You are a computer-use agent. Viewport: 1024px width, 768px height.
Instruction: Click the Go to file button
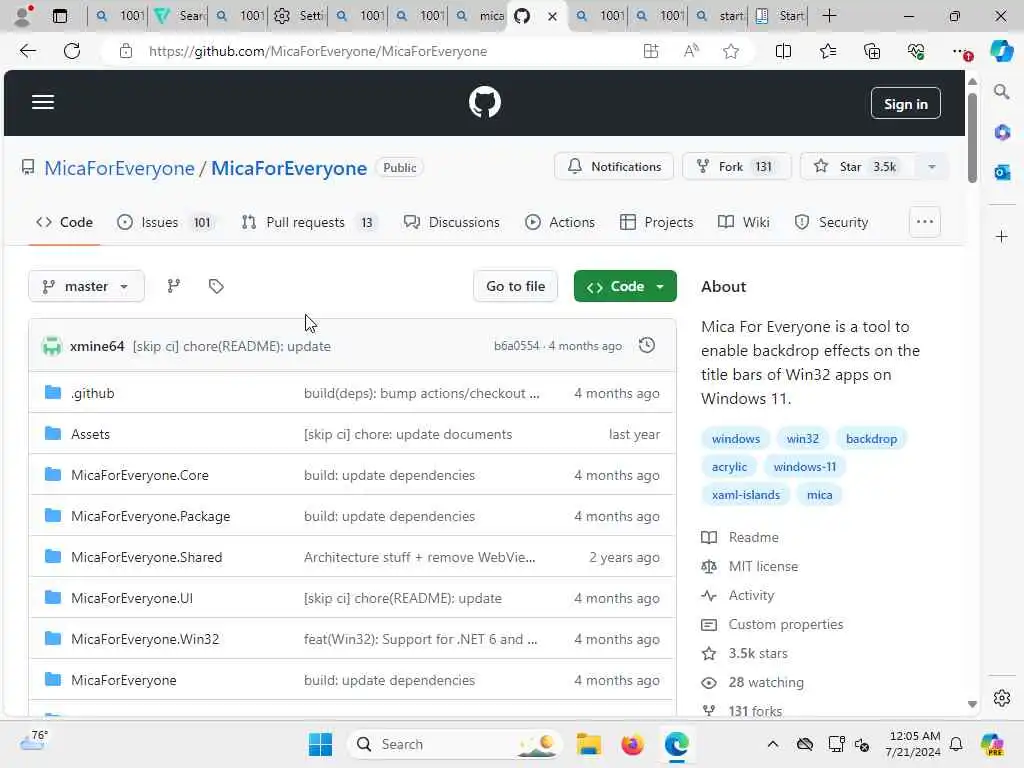515,286
